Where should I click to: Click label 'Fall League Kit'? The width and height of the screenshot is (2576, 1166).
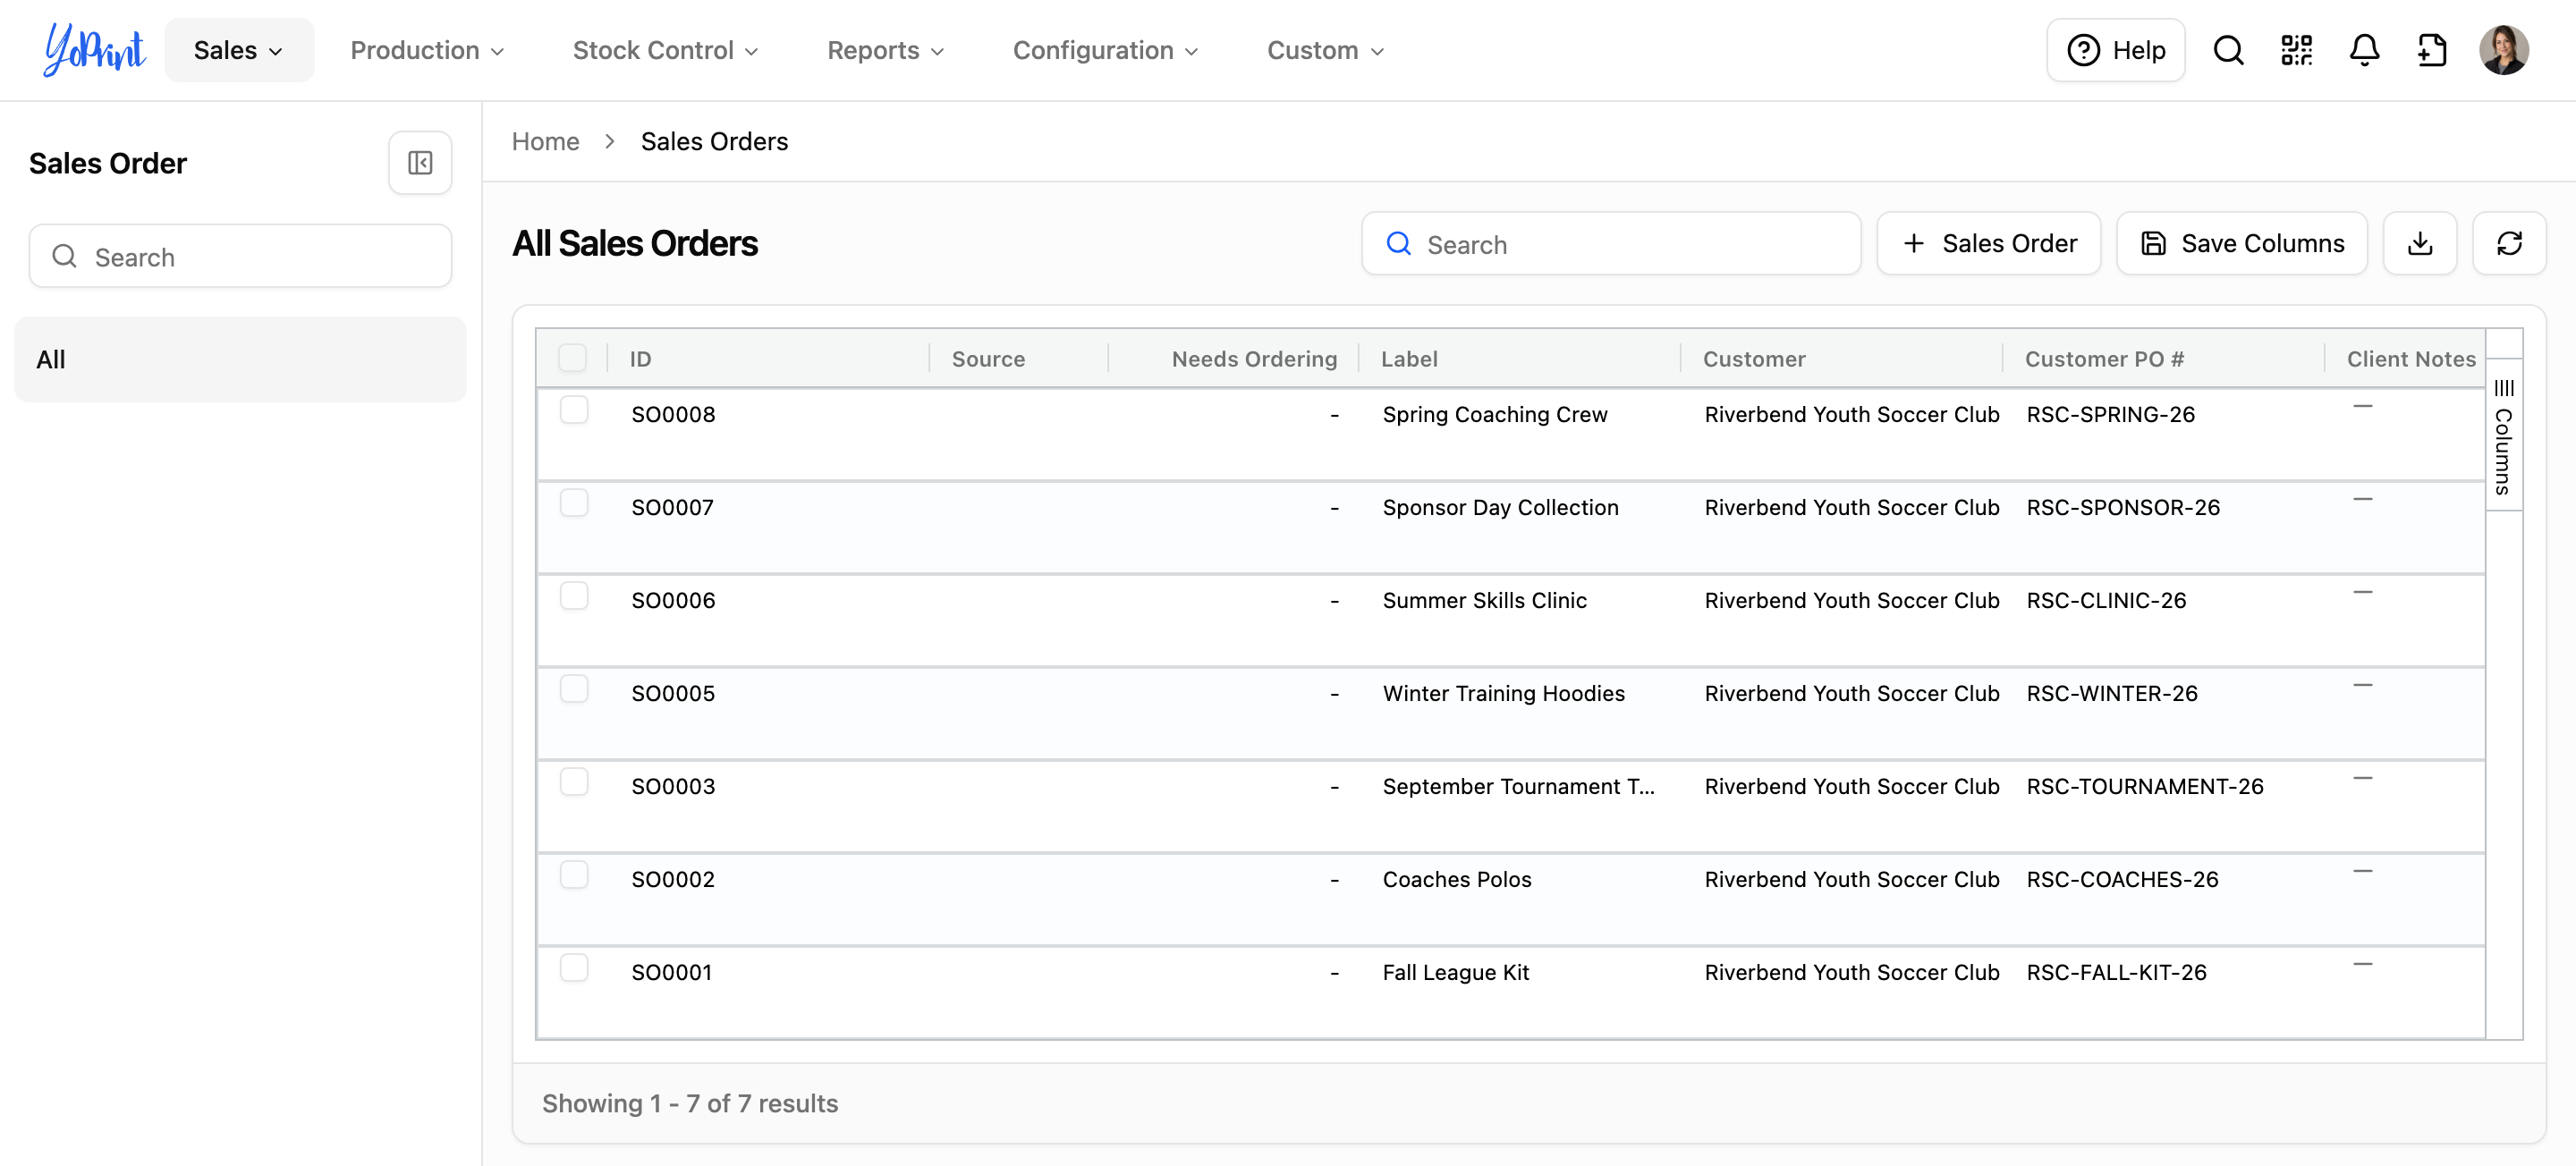[x=1455, y=972]
